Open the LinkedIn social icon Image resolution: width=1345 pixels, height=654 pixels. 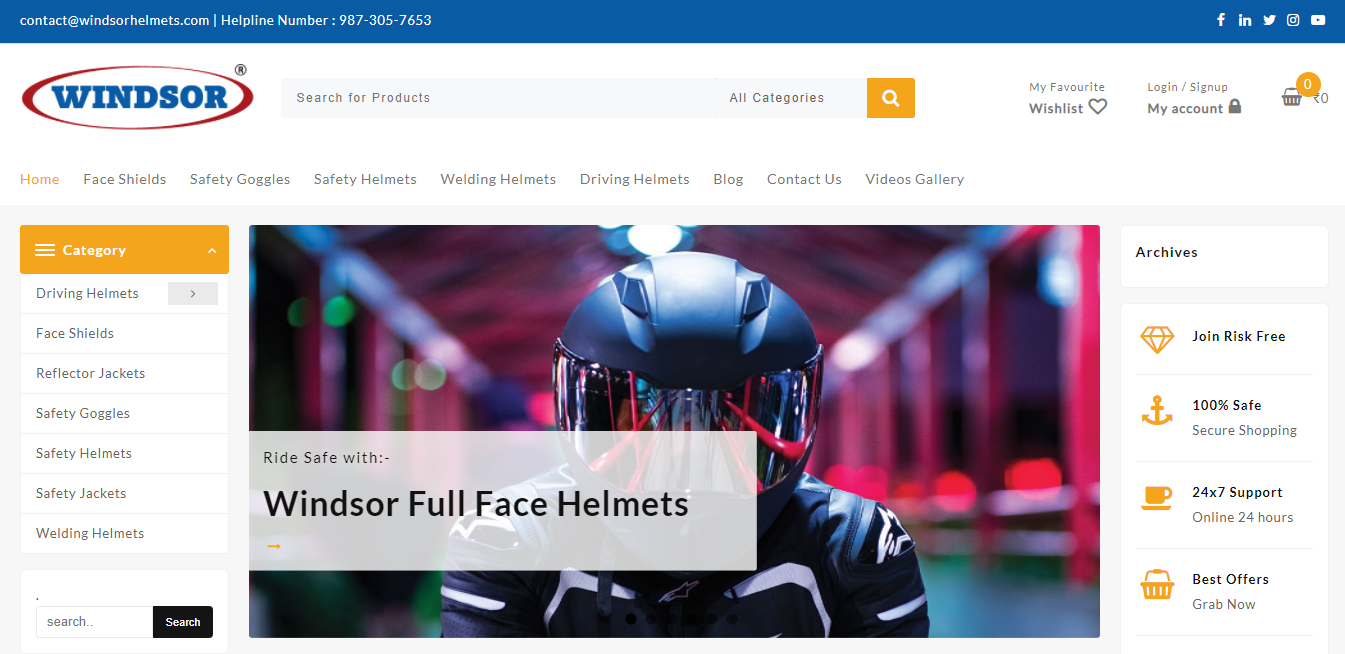(x=1245, y=20)
